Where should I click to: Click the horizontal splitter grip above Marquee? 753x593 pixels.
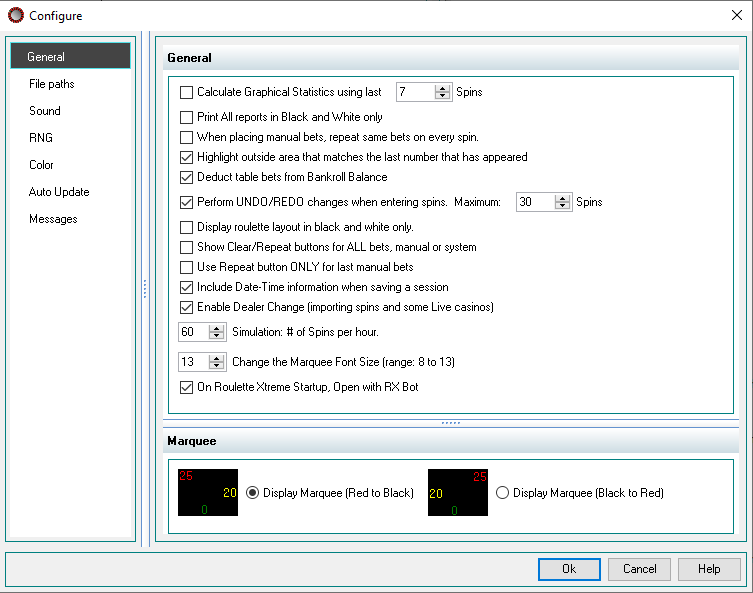coord(450,423)
